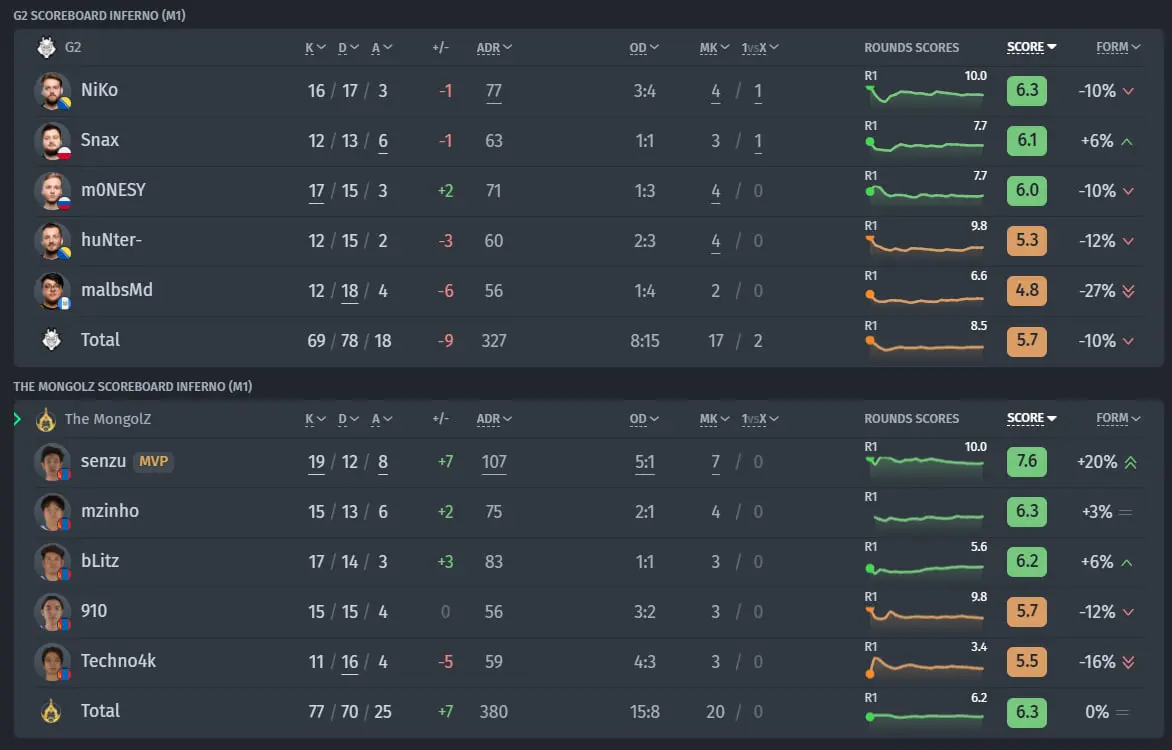
Task: Click NiKo's 6.3 score badge
Action: (x=1026, y=90)
